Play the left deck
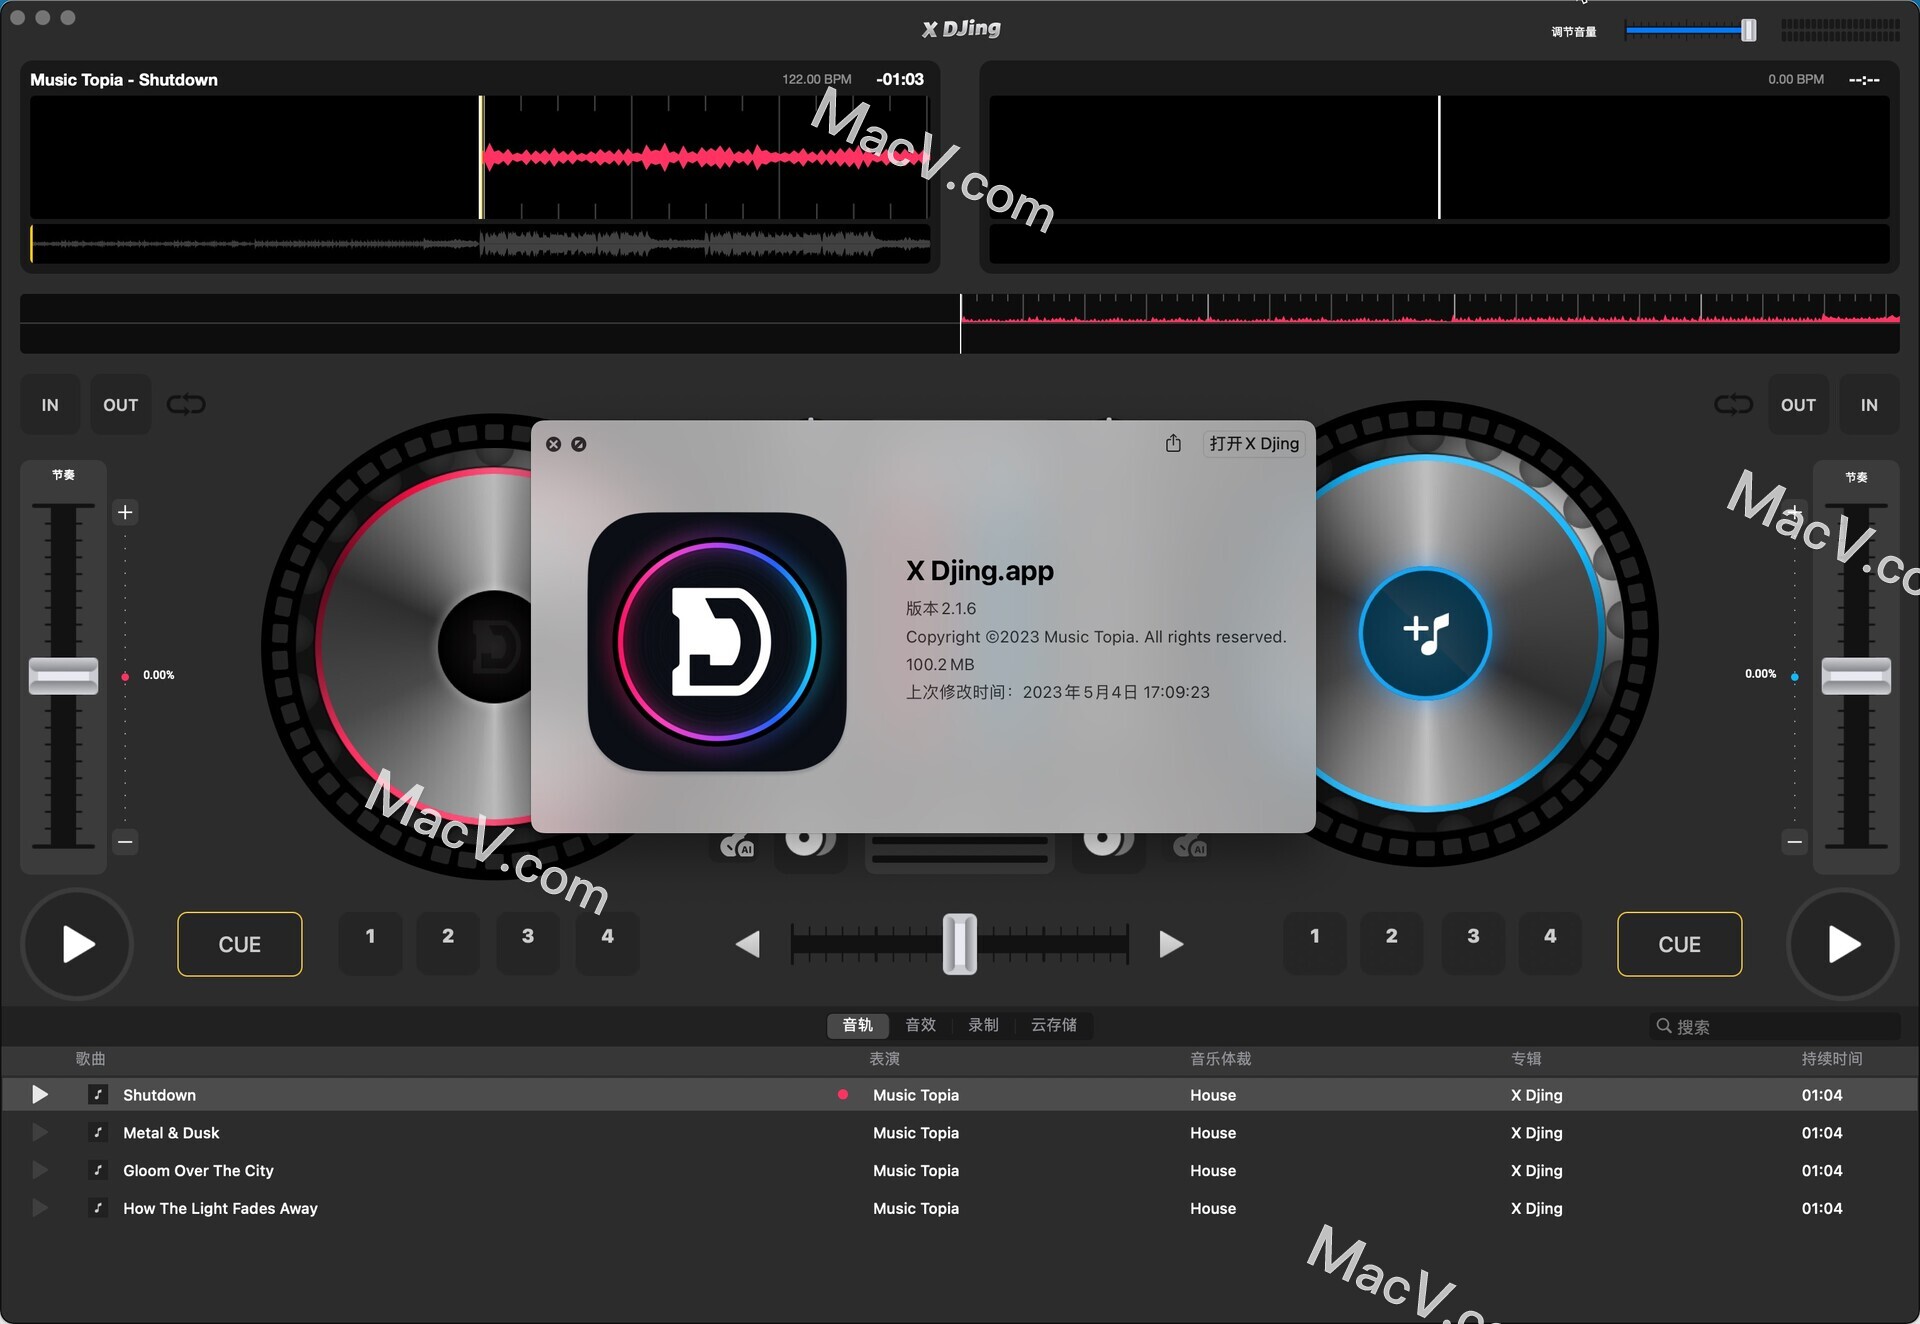This screenshot has width=1920, height=1324. click(77, 944)
